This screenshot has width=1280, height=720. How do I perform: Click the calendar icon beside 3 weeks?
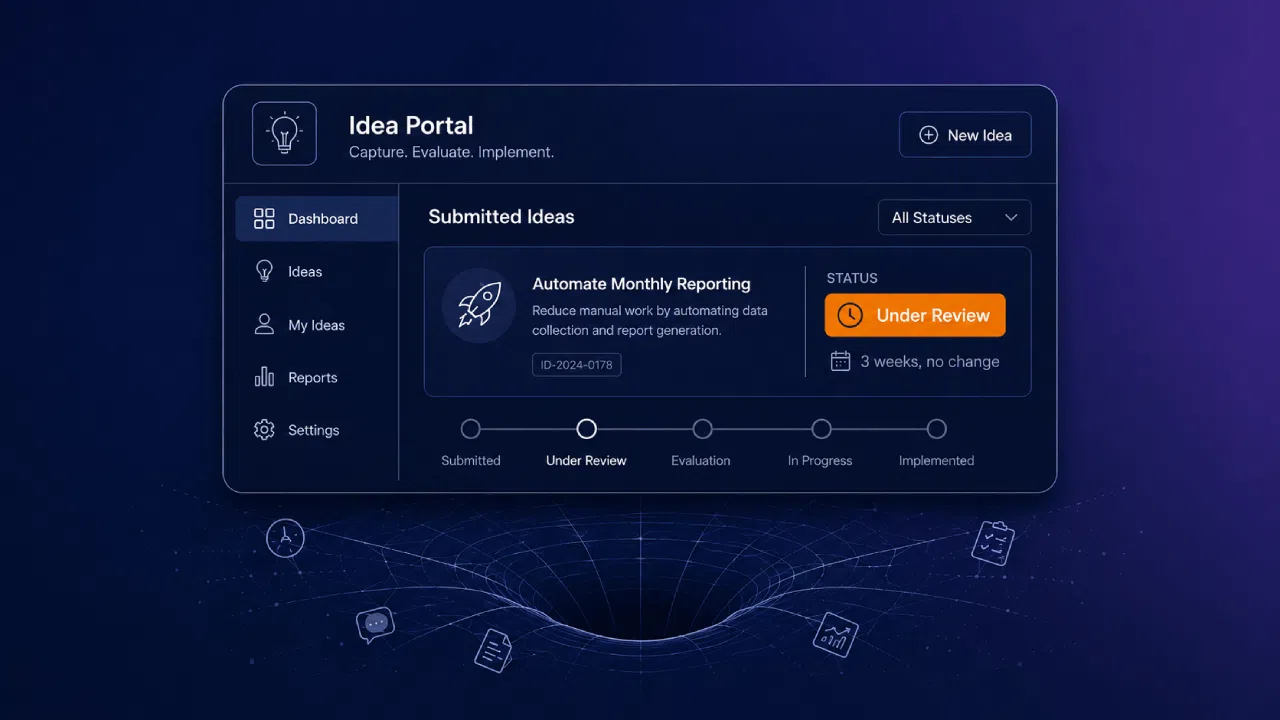tap(840, 361)
